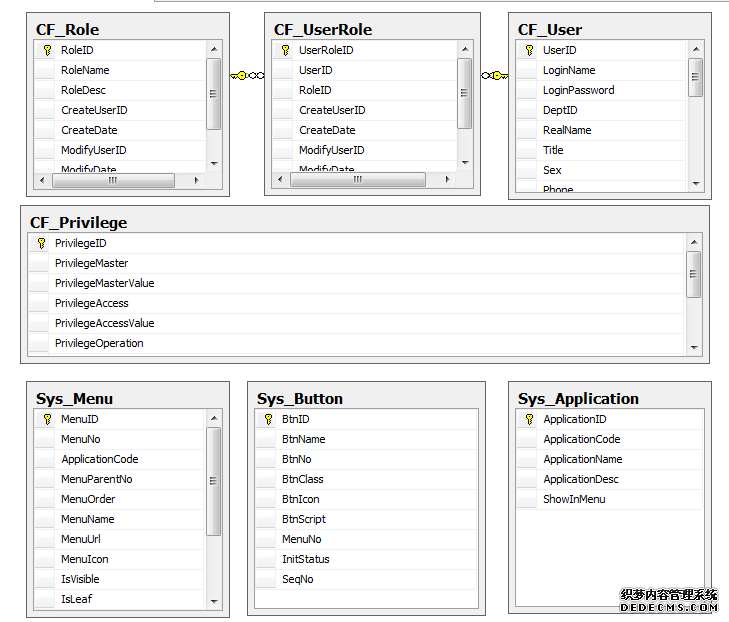Click the ApplicationID key icon
The height and width of the screenshot is (622, 729).
point(529,419)
